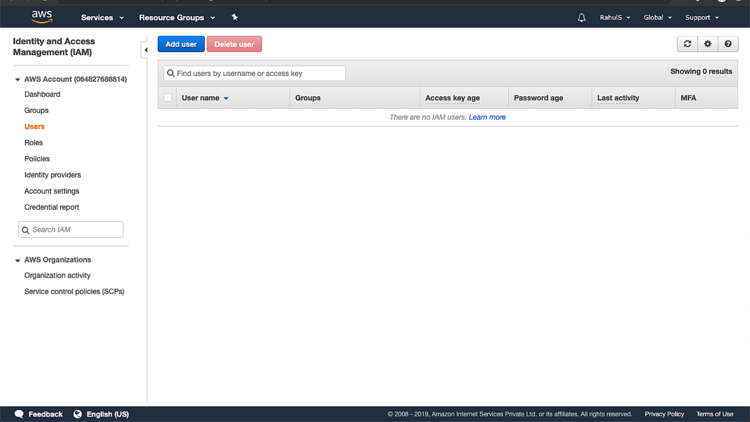
Task: Collapse the AWS Organizations section
Action: (x=18, y=260)
